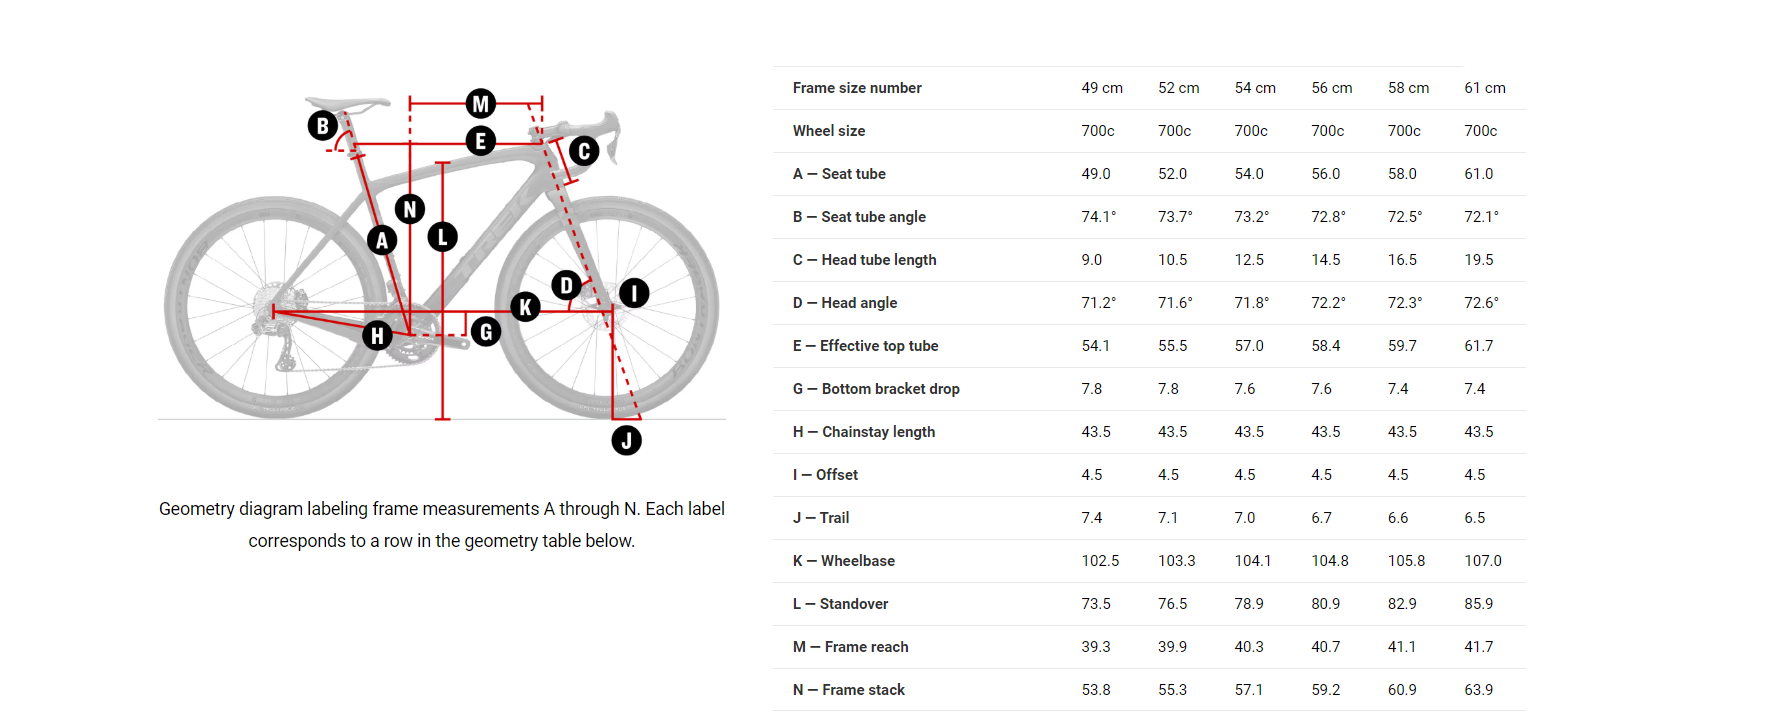Select the C head tube marker

click(x=584, y=151)
